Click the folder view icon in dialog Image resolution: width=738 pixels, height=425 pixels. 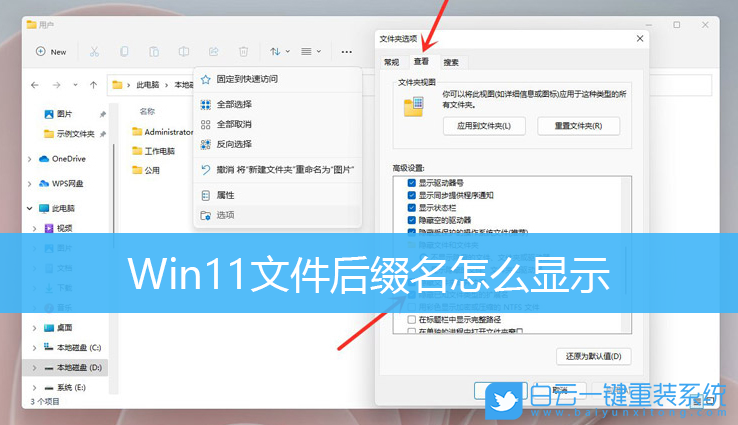[x=414, y=106]
